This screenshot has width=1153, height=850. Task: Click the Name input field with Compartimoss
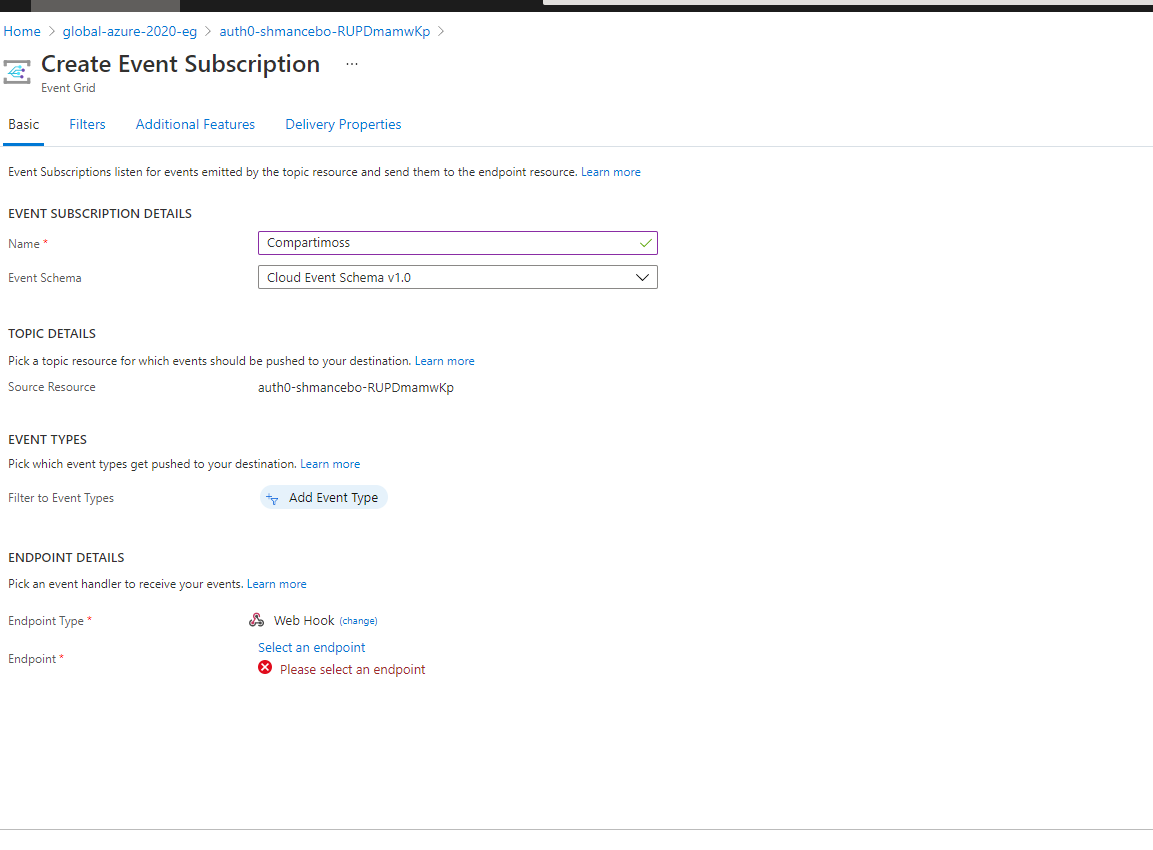457,243
